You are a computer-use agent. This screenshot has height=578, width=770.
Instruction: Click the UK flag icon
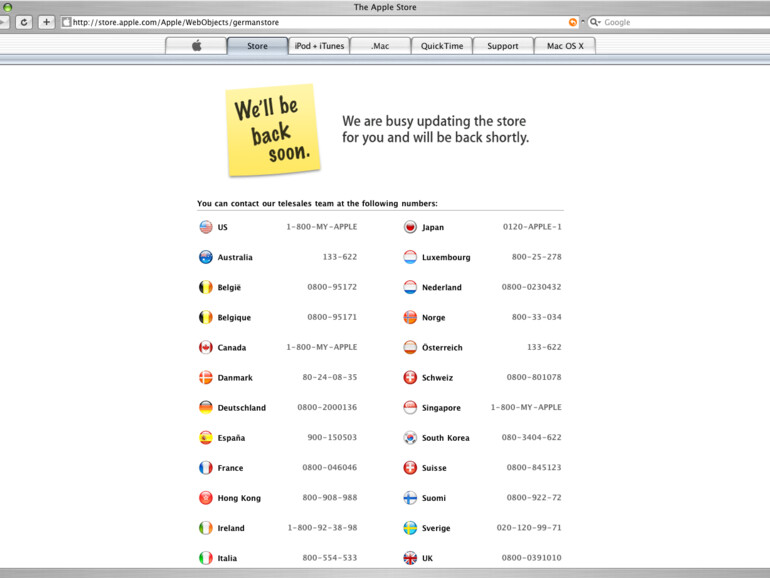coord(410,558)
